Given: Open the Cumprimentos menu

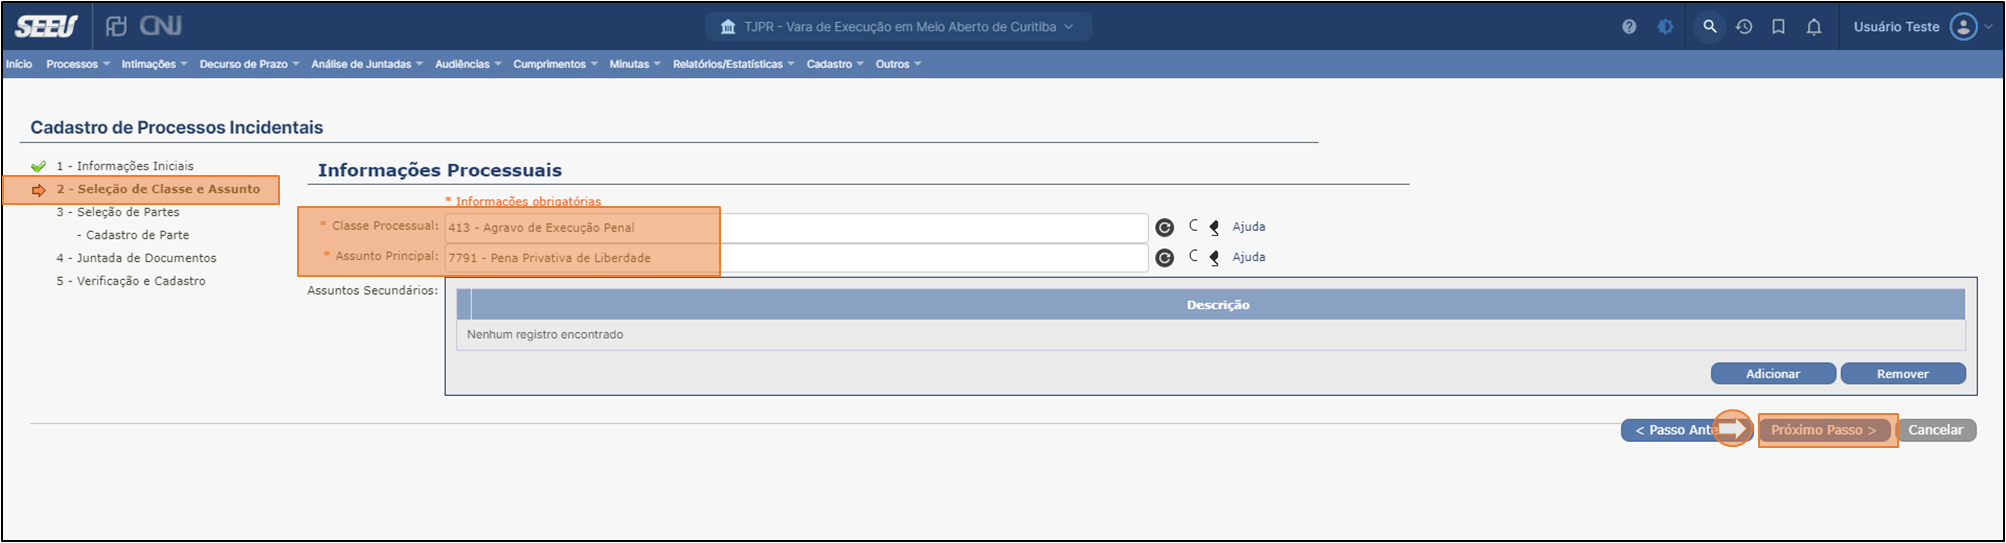Looking at the screenshot, I should pos(554,64).
